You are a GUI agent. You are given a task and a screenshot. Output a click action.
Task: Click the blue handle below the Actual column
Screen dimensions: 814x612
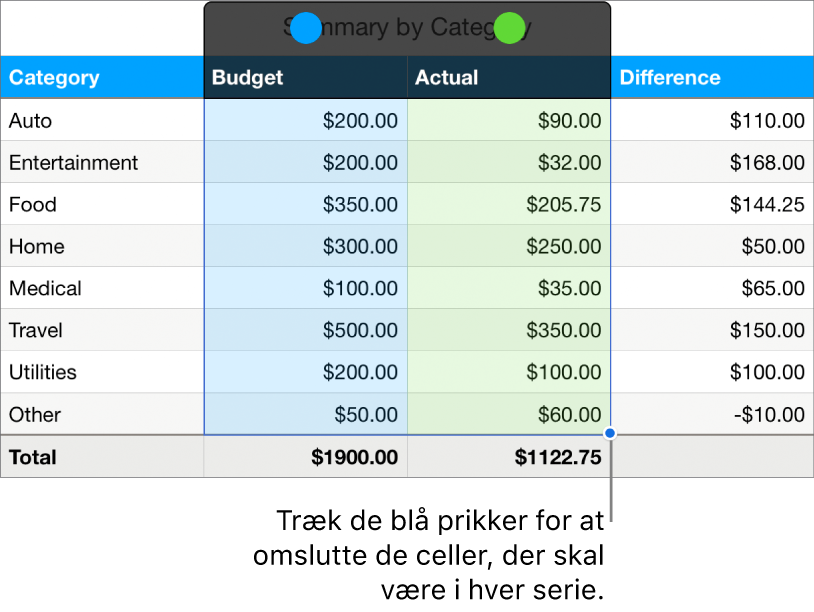pyautogui.click(x=609, y=432)
